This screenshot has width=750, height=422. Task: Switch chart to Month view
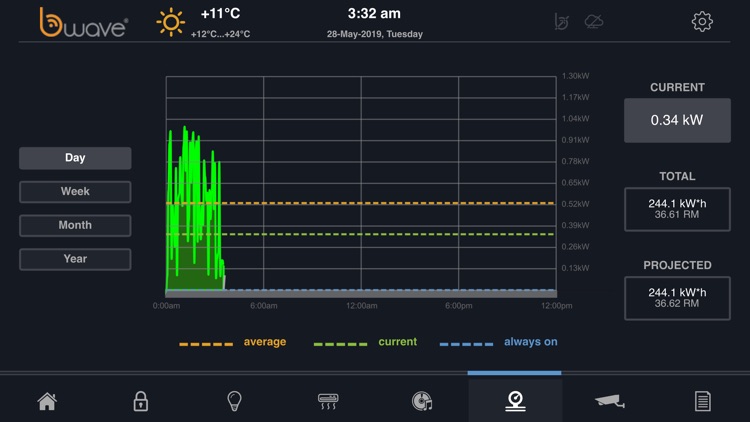pos(75,225)
